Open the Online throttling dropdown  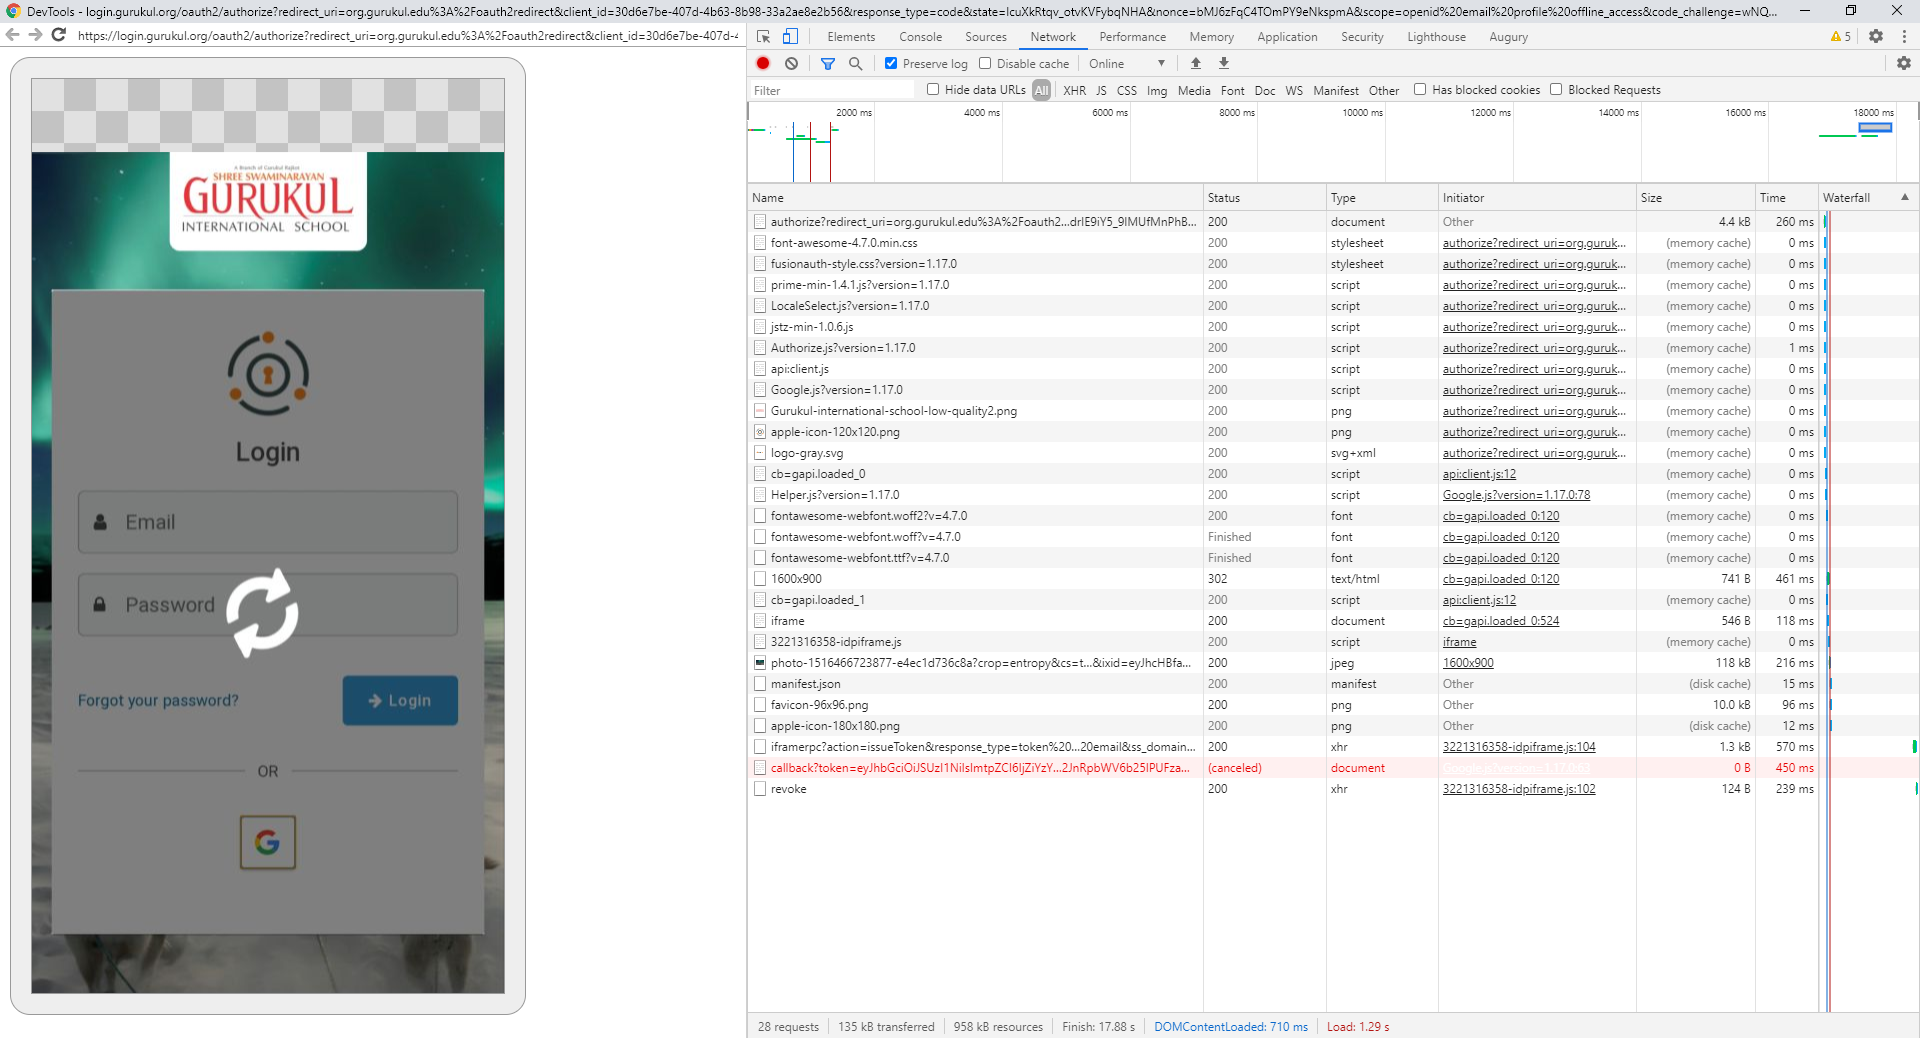[x=1127, y=63]
